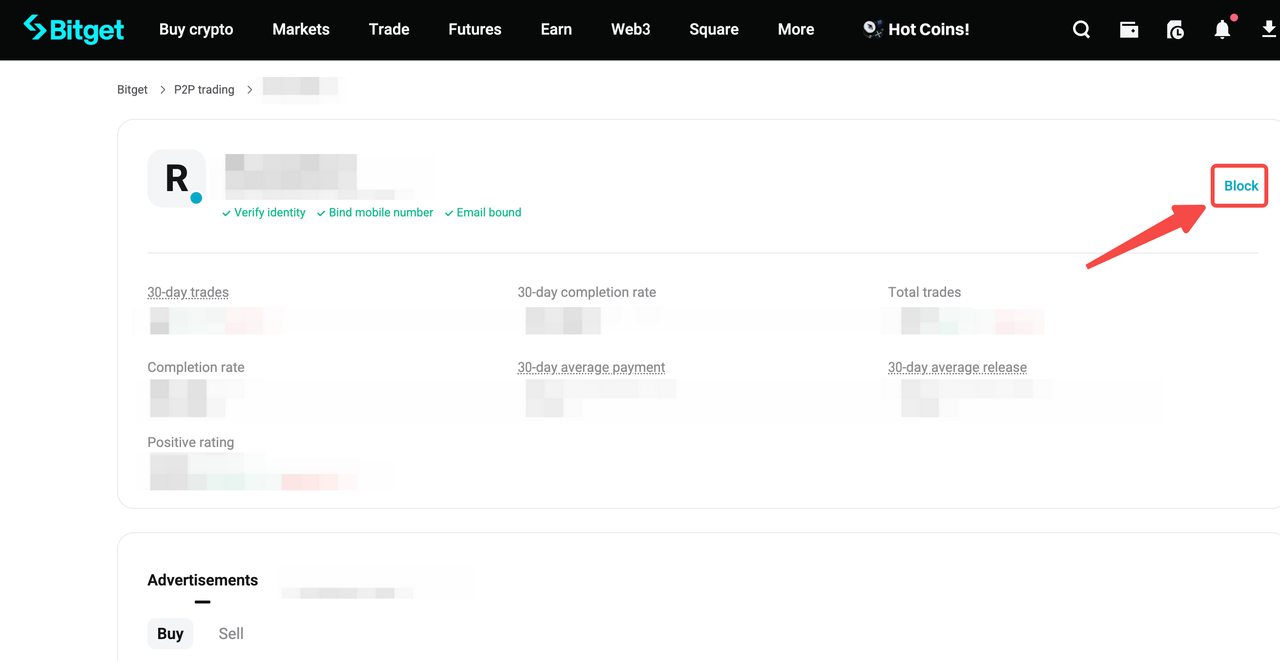1280x661 pixels.
Task: Click the 30-day average payment label
Action: (591, 367)
